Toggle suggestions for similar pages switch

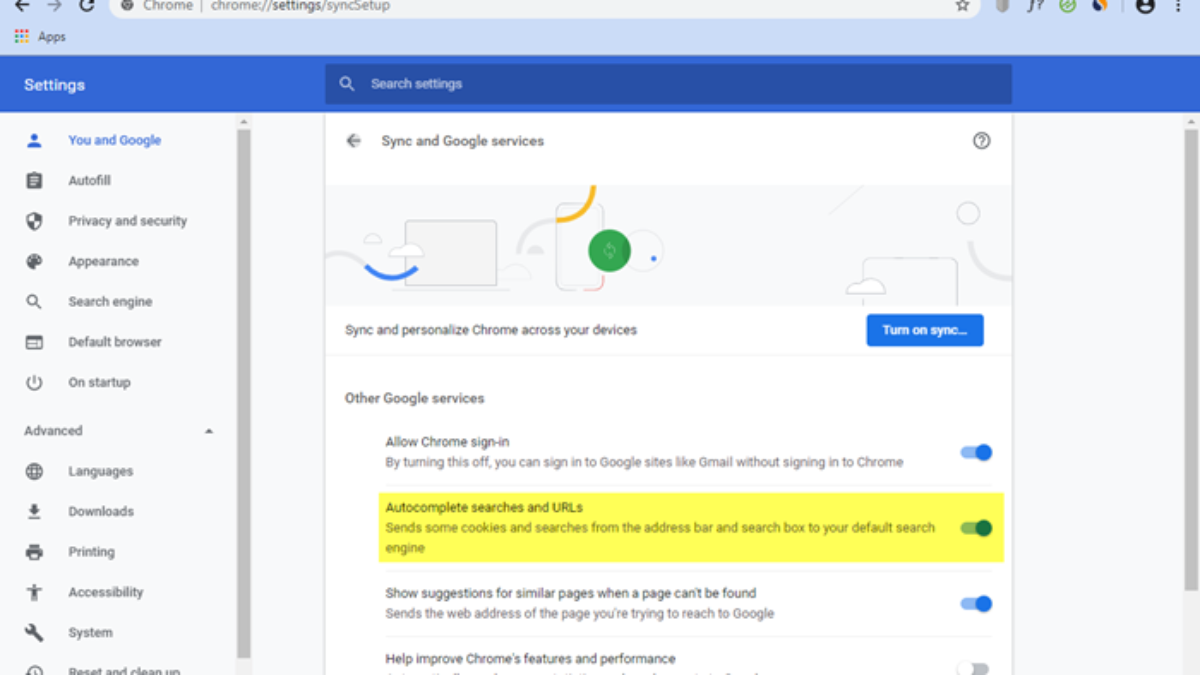(976, 603)
